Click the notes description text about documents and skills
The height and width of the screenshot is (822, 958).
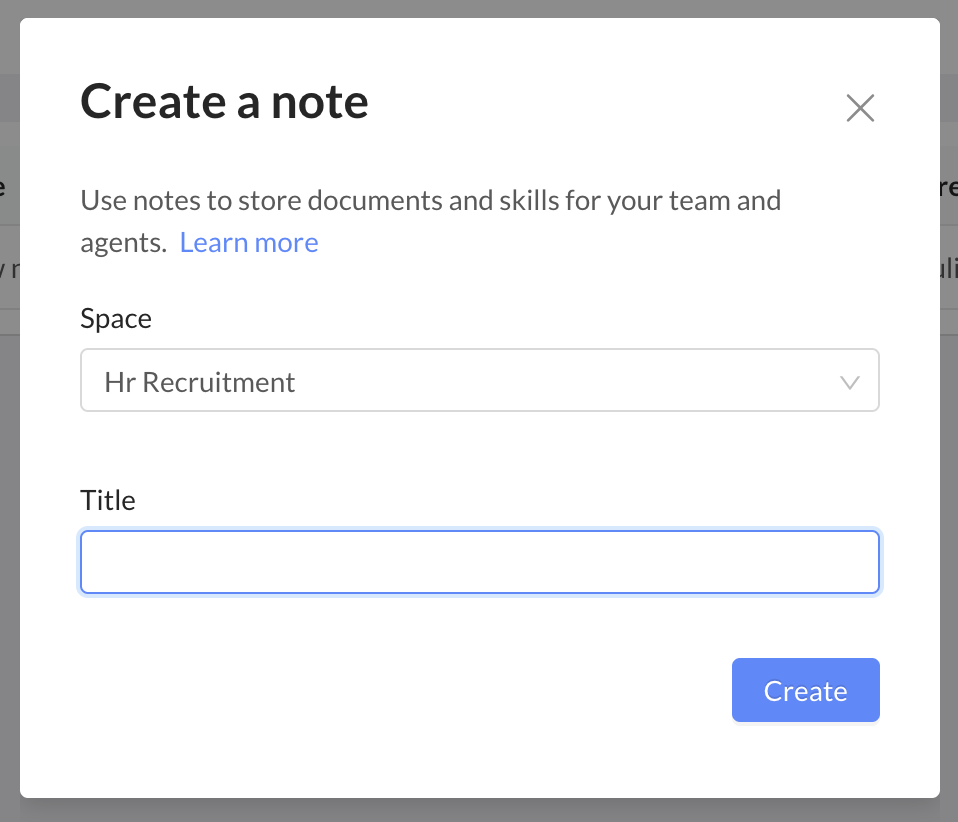click(x=431, y=221)
